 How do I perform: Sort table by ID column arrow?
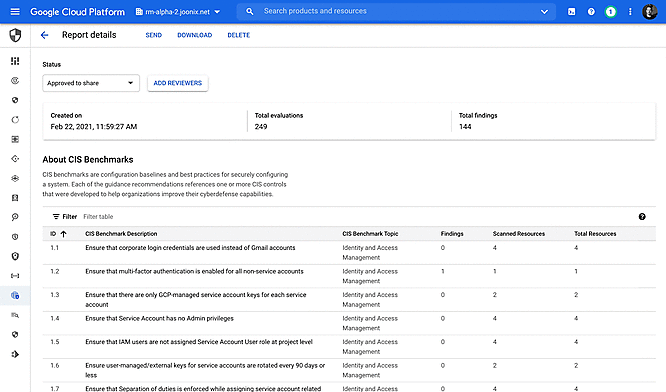pyautogui.click(x=63, y=234)
